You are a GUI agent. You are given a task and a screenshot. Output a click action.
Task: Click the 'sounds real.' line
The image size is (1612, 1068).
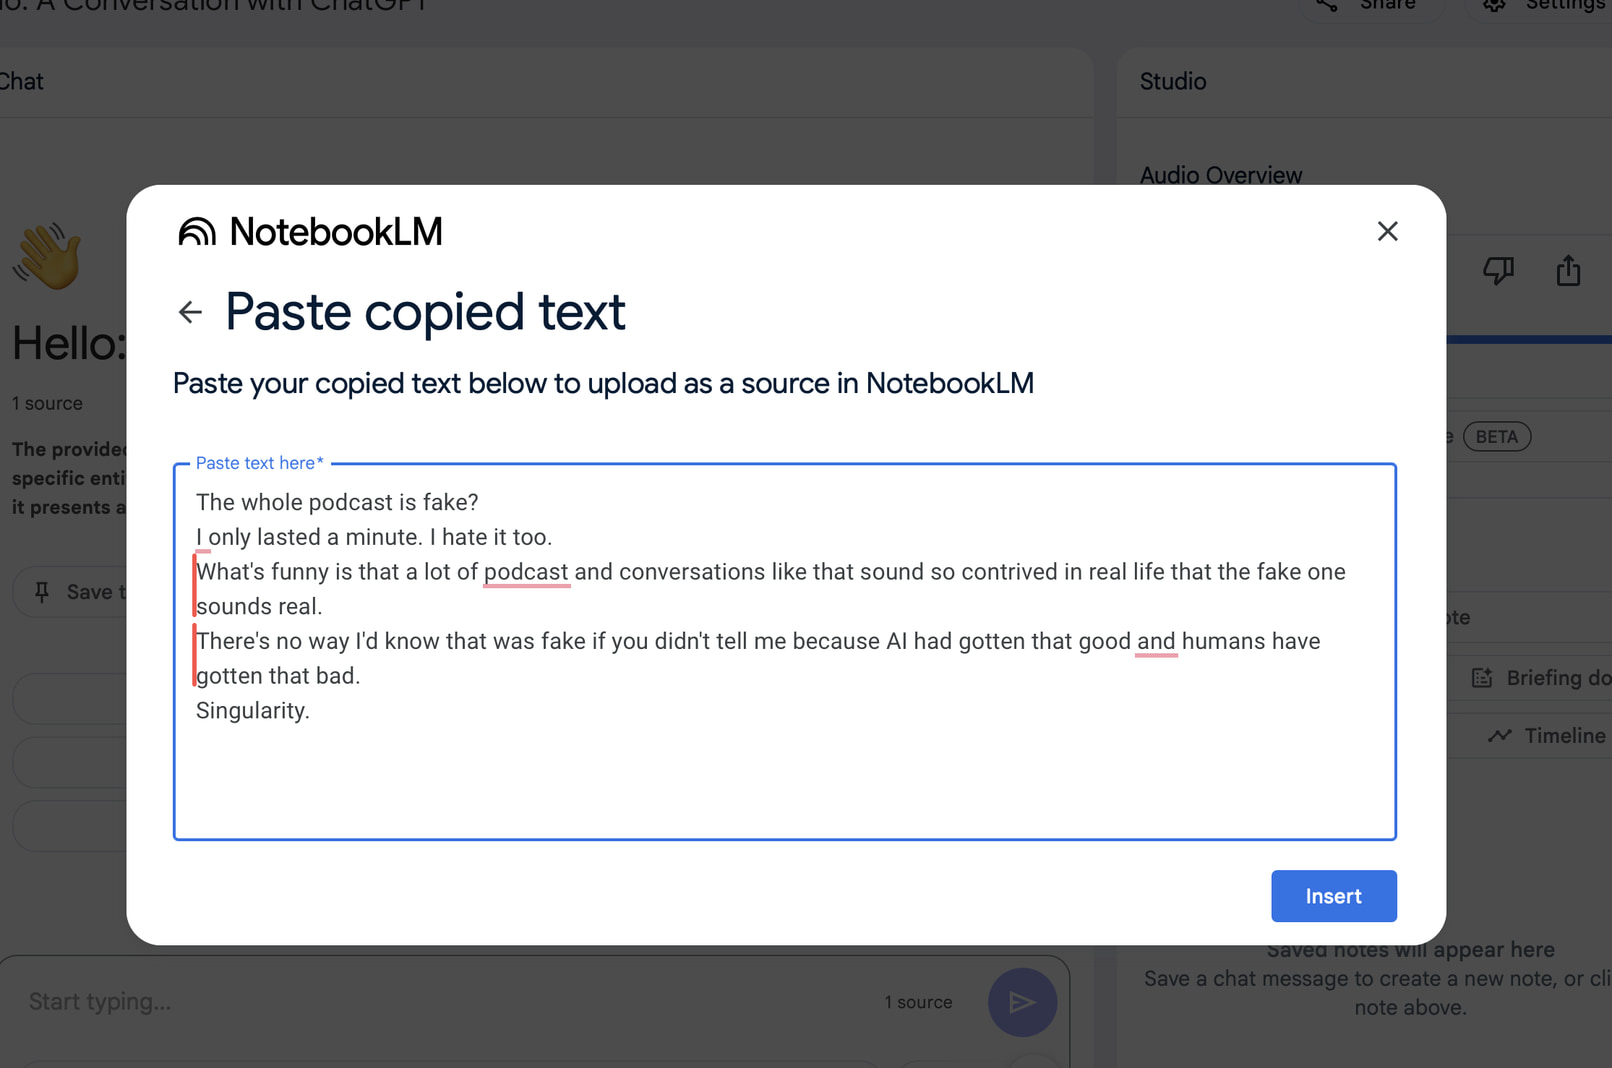pyautogui.click(x=259, y=607)
